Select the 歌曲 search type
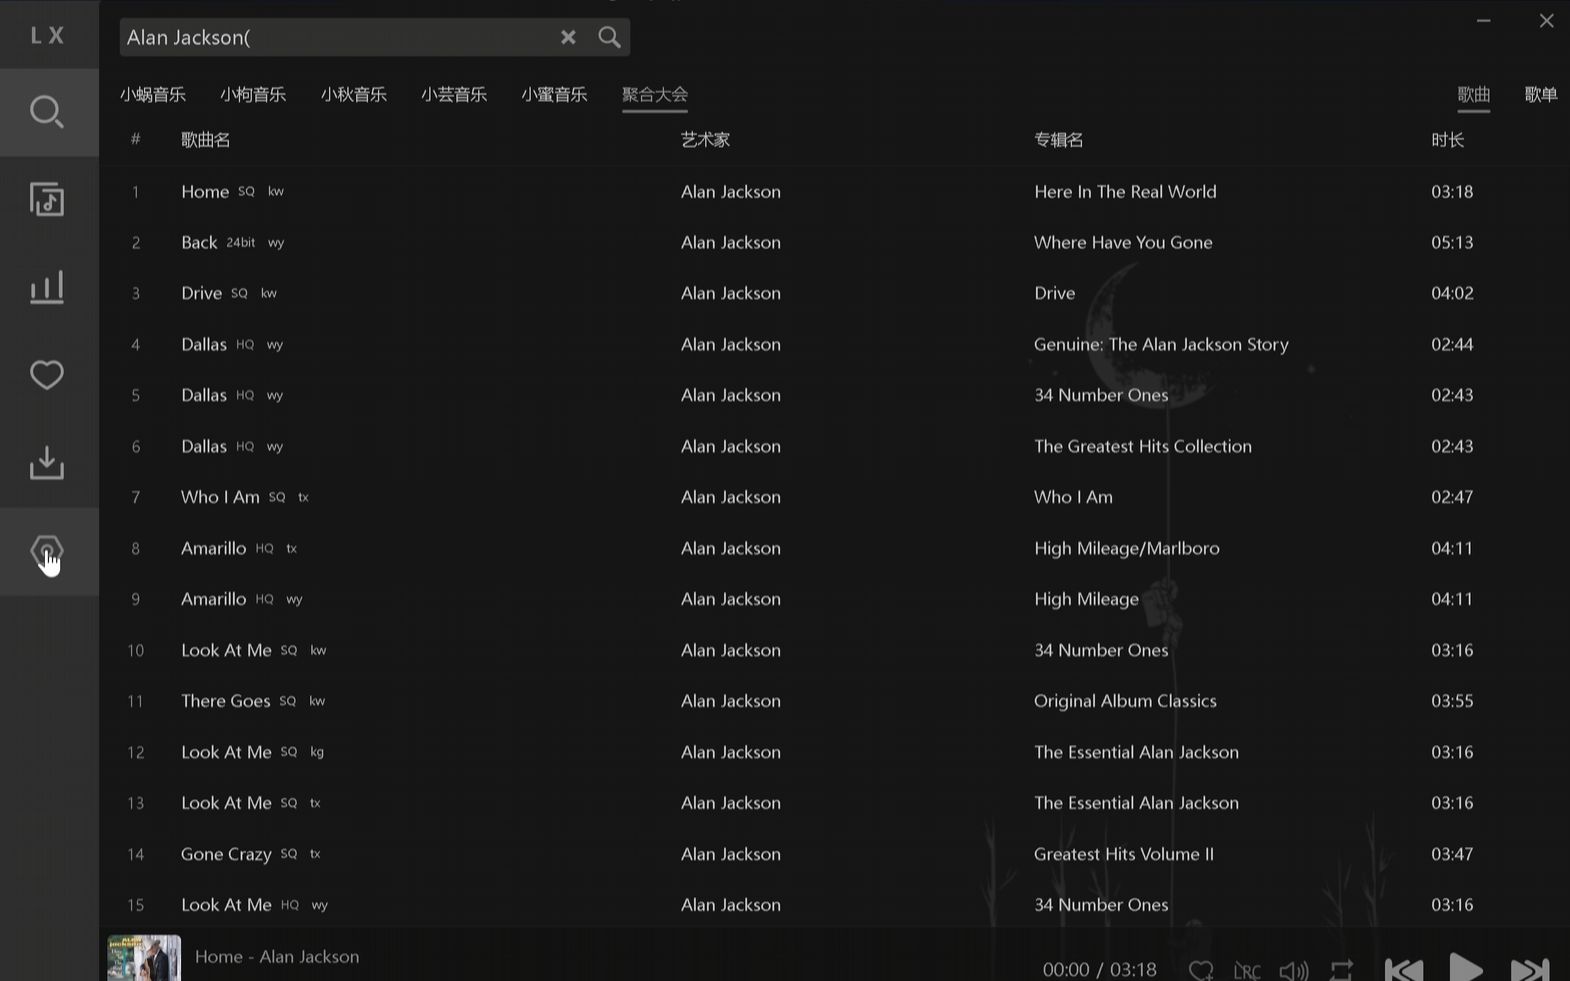 1474,94
